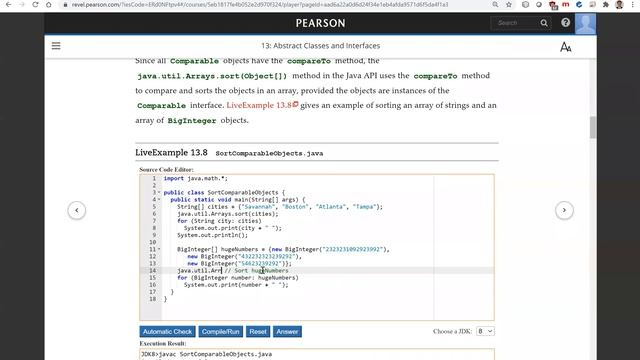Click the page vertical scrollbar thumb

tap(593, 127)
